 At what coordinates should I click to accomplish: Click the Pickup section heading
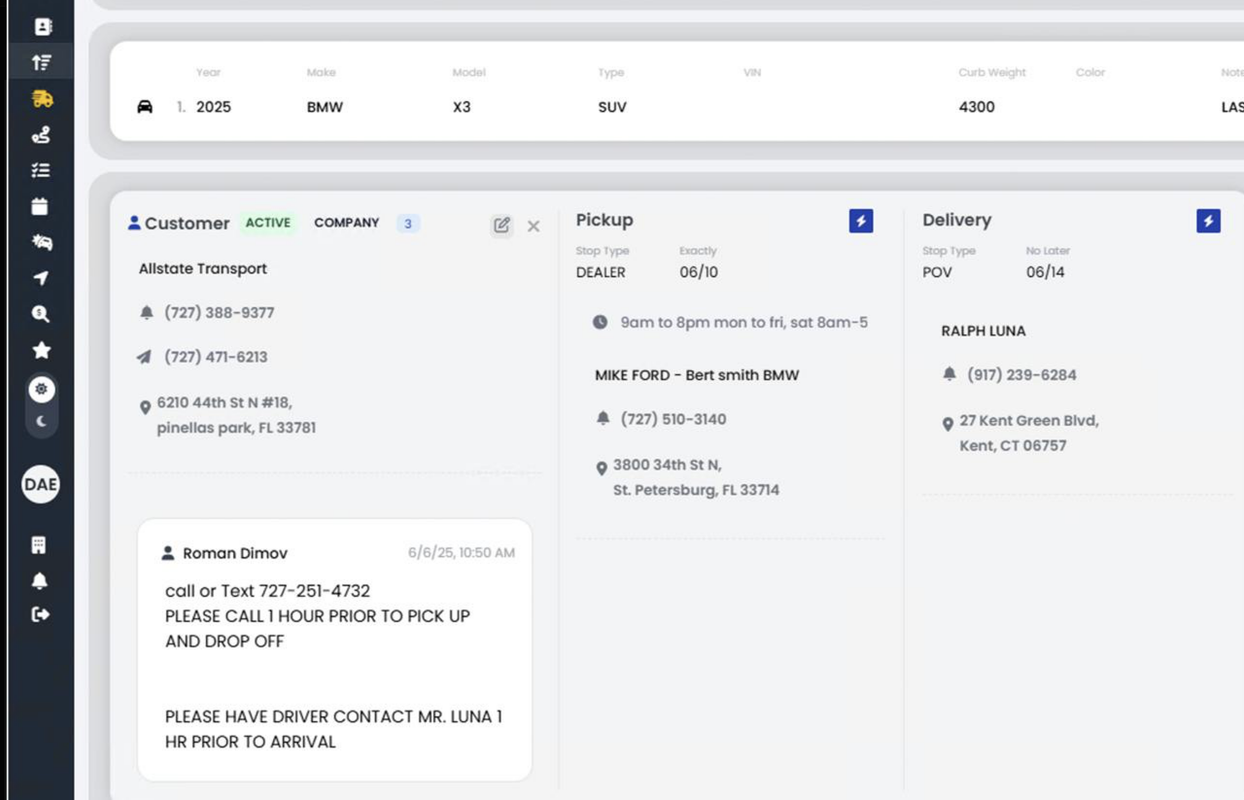point(604,220)
